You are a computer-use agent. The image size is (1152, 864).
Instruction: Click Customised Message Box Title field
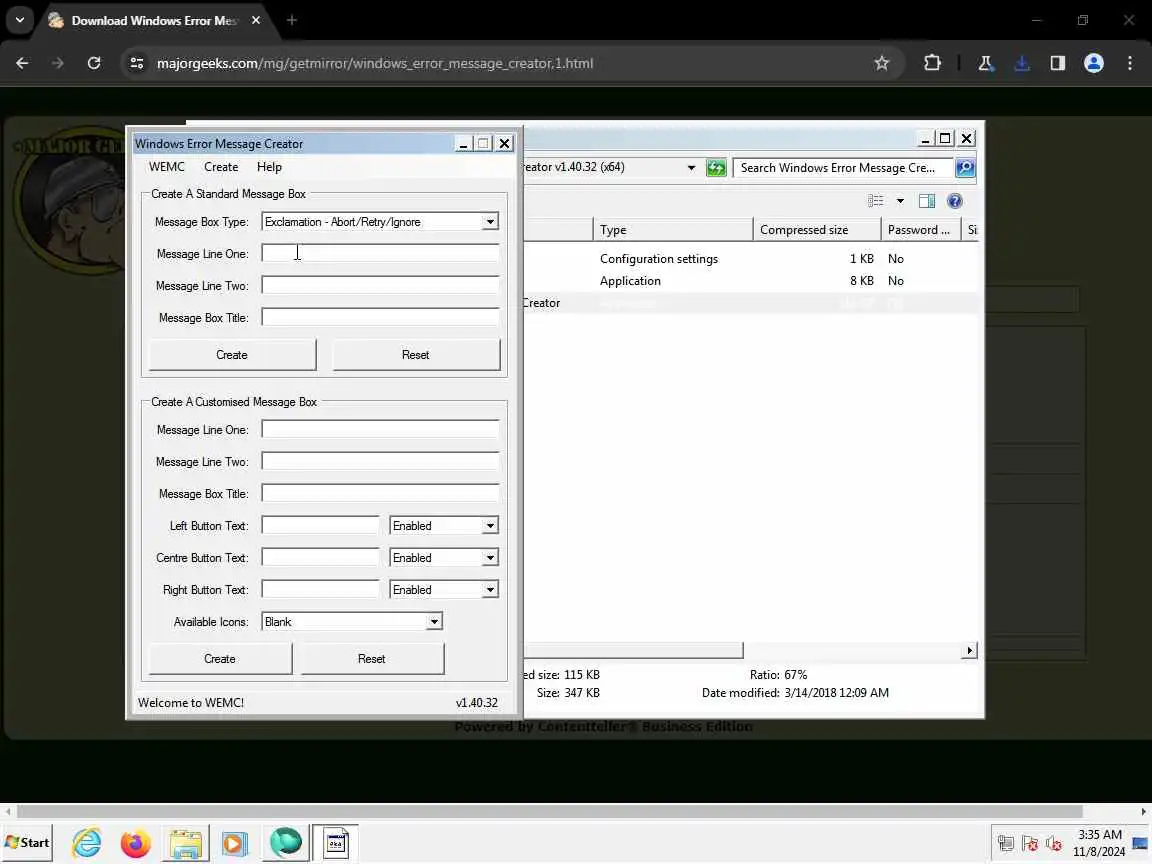tap(380, 493)
